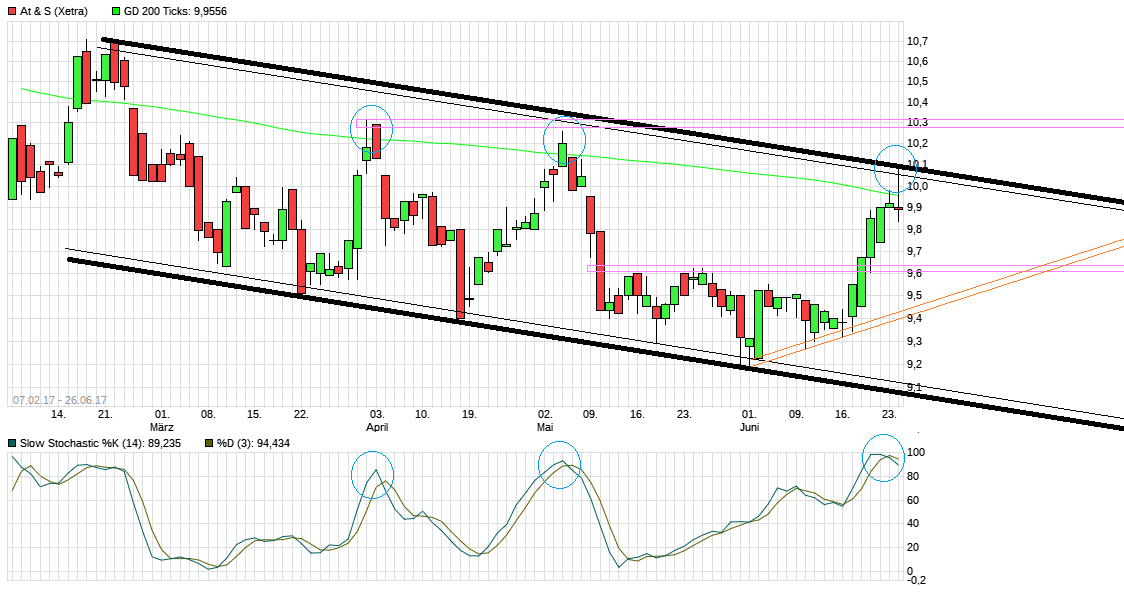Viewport: 1124px width, 594px height.
Task: Click price axis value 9,8
Action: (x=915, y=230)
